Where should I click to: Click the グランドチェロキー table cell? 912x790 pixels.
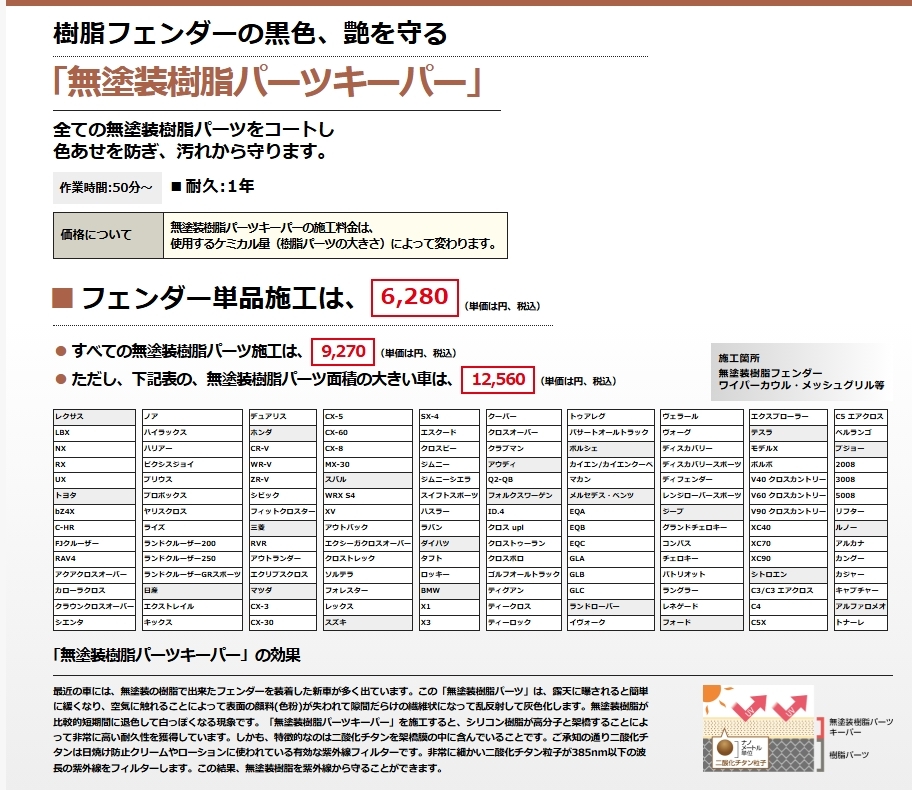pos(700,526)
